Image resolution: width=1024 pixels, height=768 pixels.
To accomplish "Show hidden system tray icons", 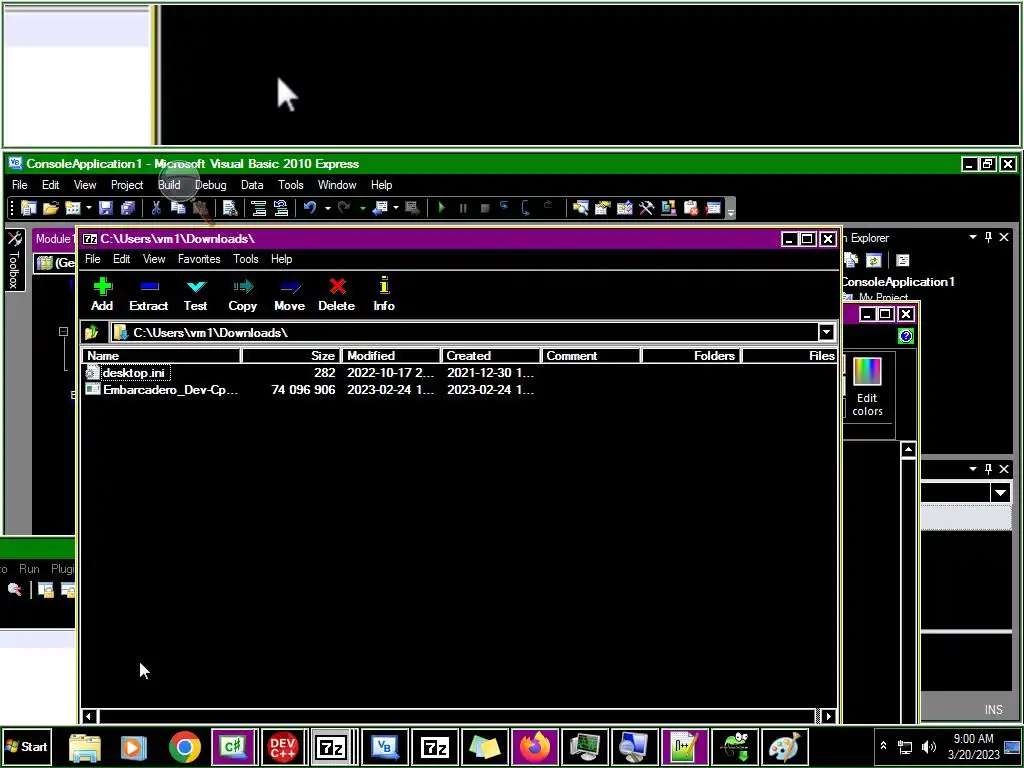I will click(x=884, y=745).
